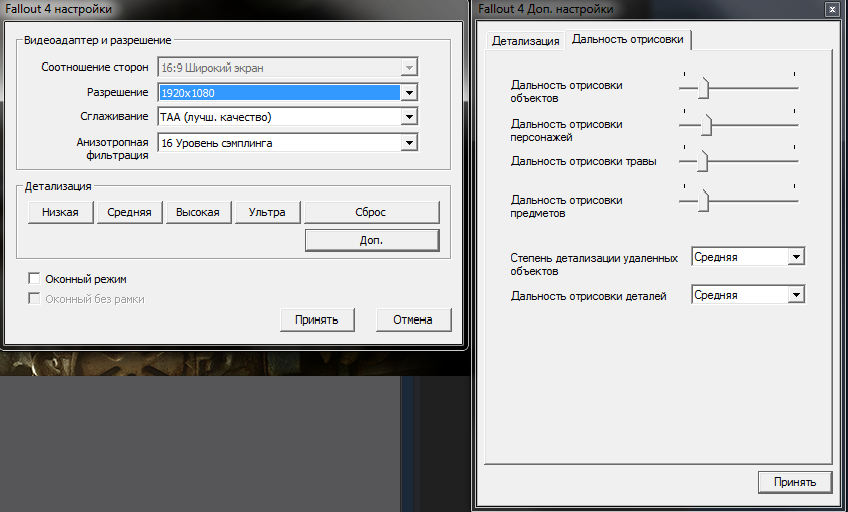The image size is (848, 512).
Task: Toggle the Оконный режим checkbox
Action: 34,279
